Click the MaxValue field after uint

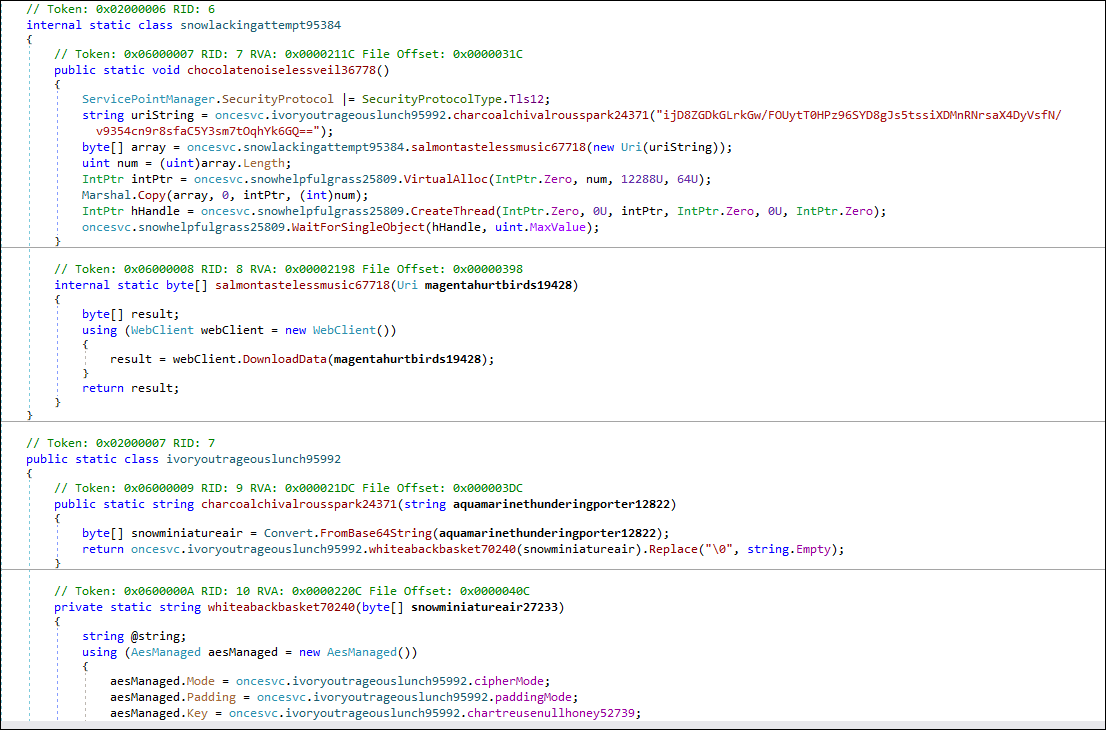click(x=557, y=227)
